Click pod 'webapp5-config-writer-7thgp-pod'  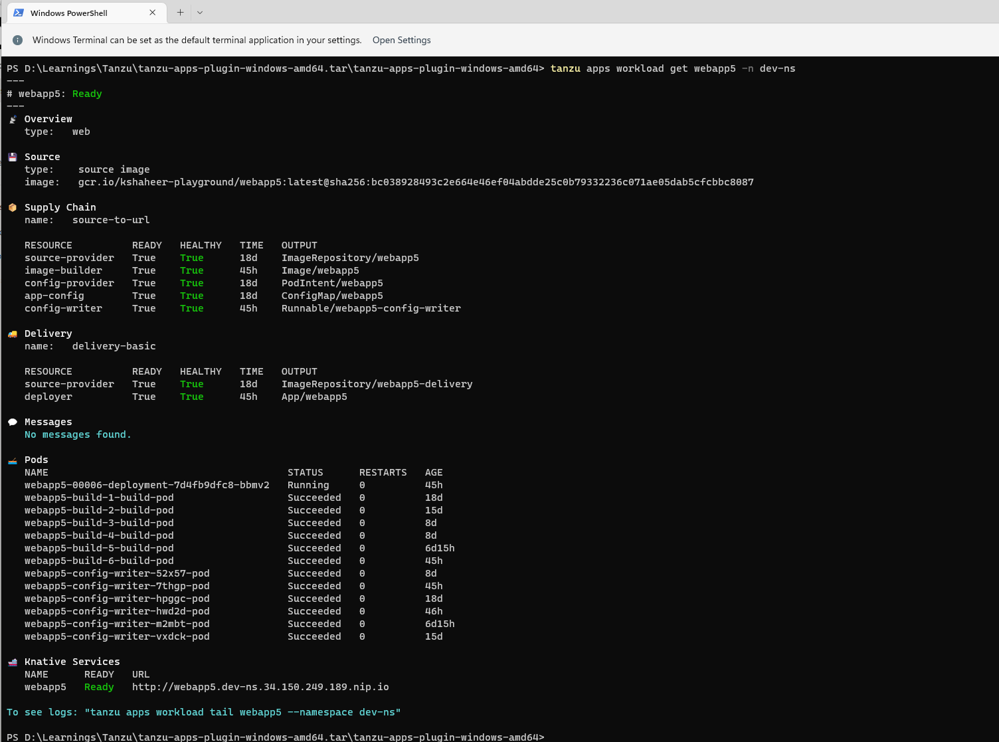coord(117,586)
